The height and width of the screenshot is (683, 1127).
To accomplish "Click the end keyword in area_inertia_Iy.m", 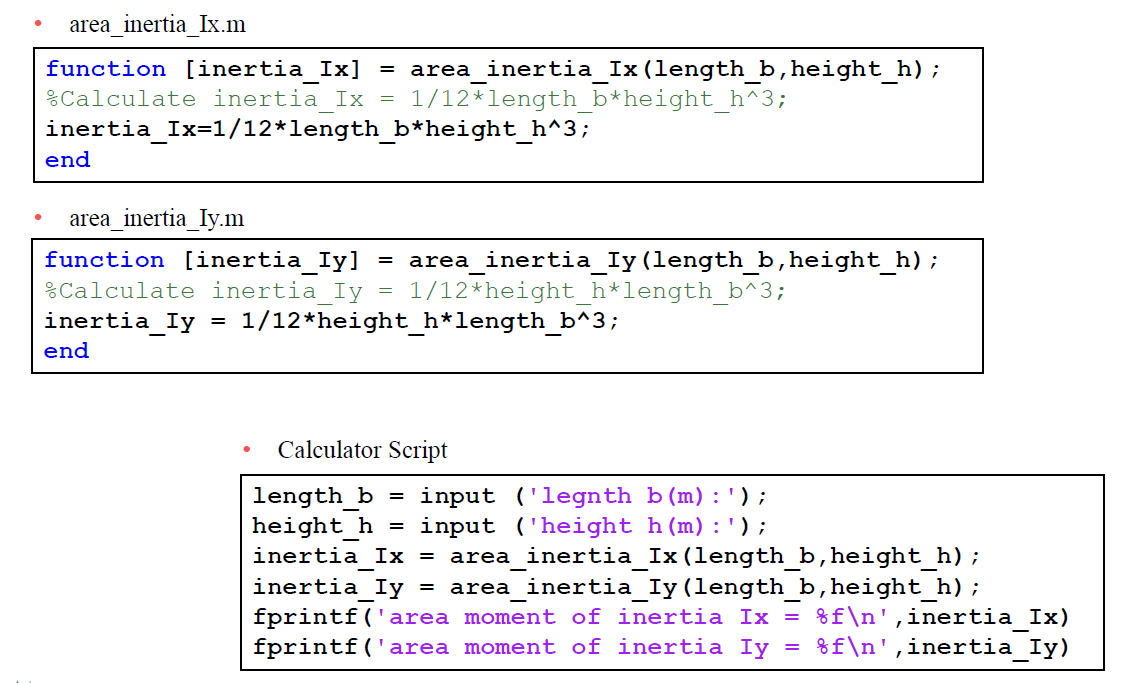I will (66, 351).
